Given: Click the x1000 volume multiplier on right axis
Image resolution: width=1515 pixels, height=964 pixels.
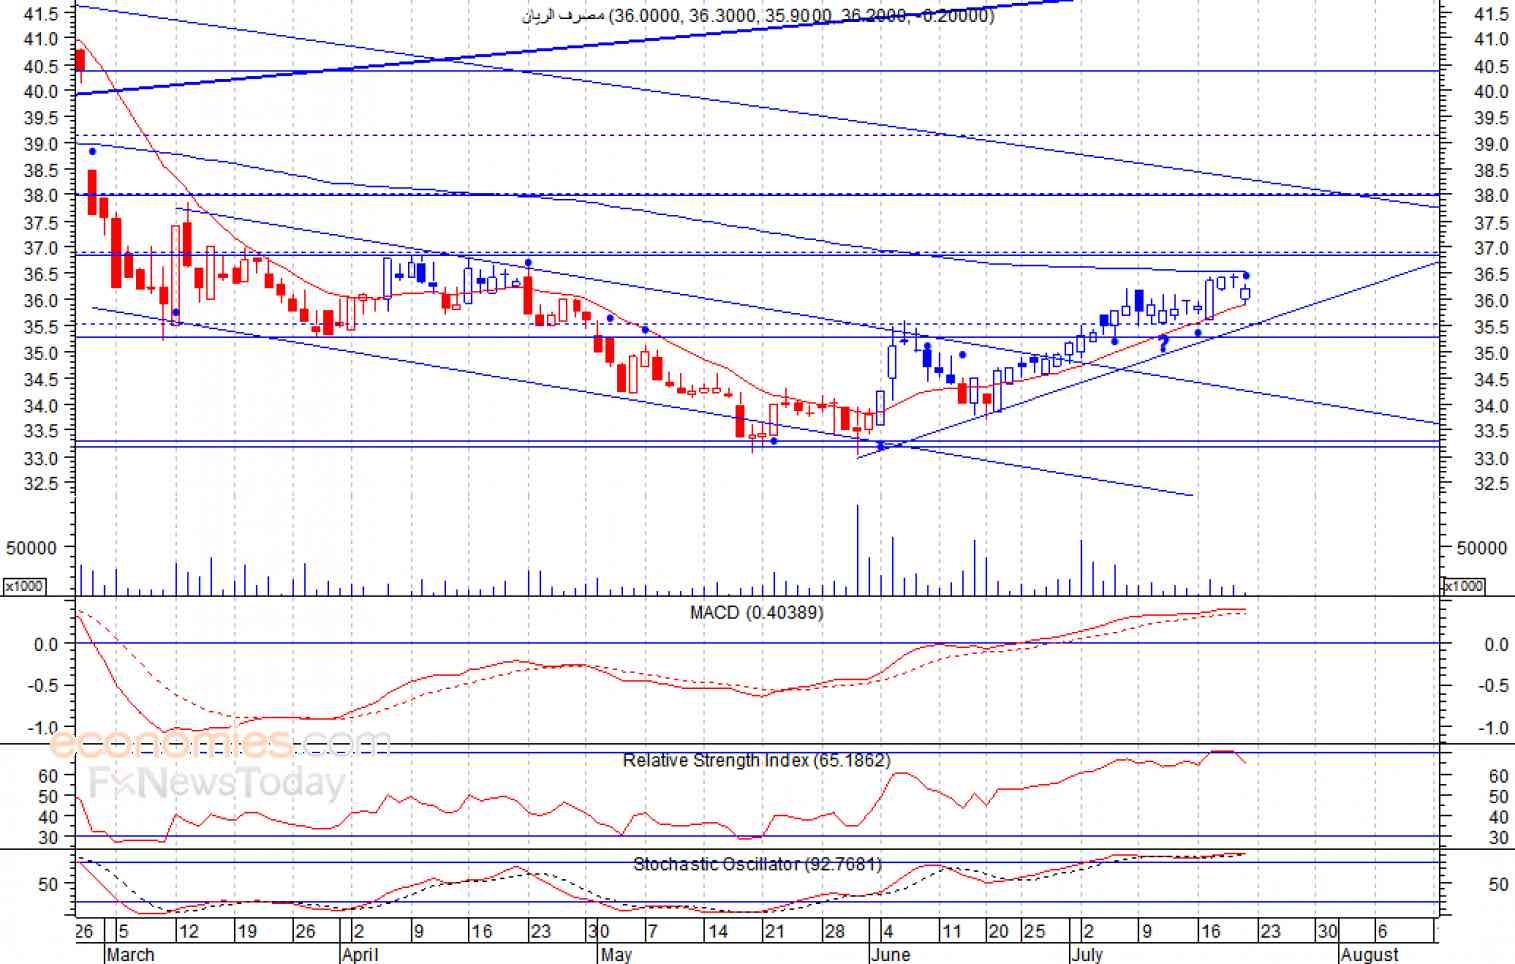Looking at the screenshot, I should pyautogui.click(x=1463, y=586).
